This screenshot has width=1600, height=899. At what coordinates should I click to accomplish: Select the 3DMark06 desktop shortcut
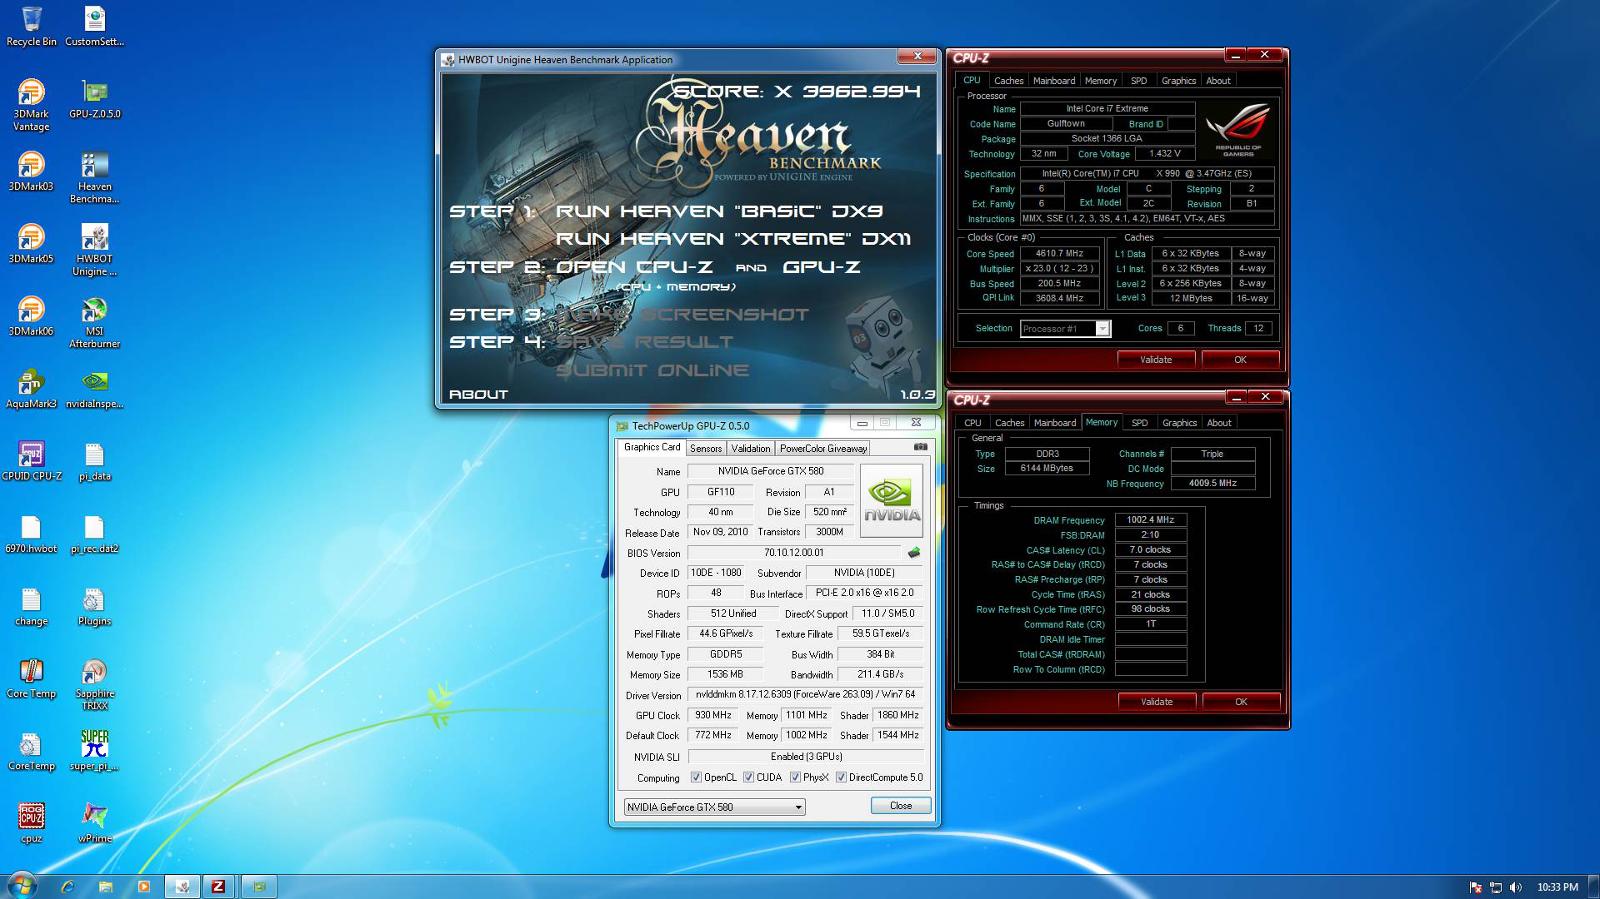click(31, 316)
